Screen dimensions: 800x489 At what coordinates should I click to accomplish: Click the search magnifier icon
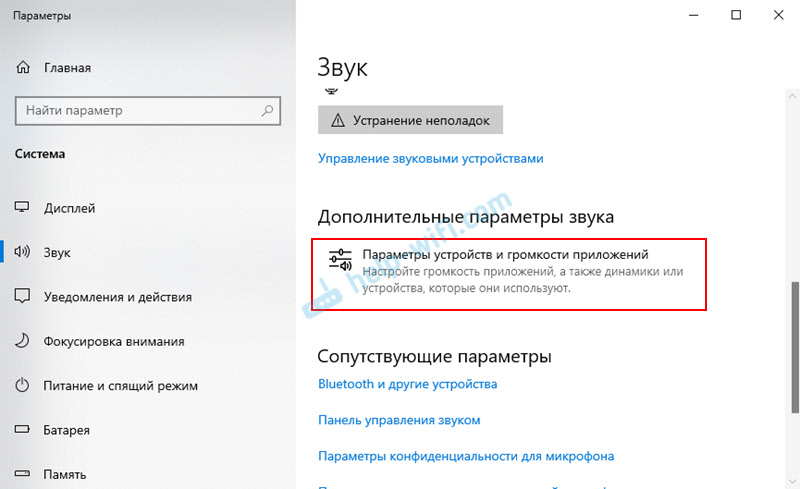[x=267, y=110]
